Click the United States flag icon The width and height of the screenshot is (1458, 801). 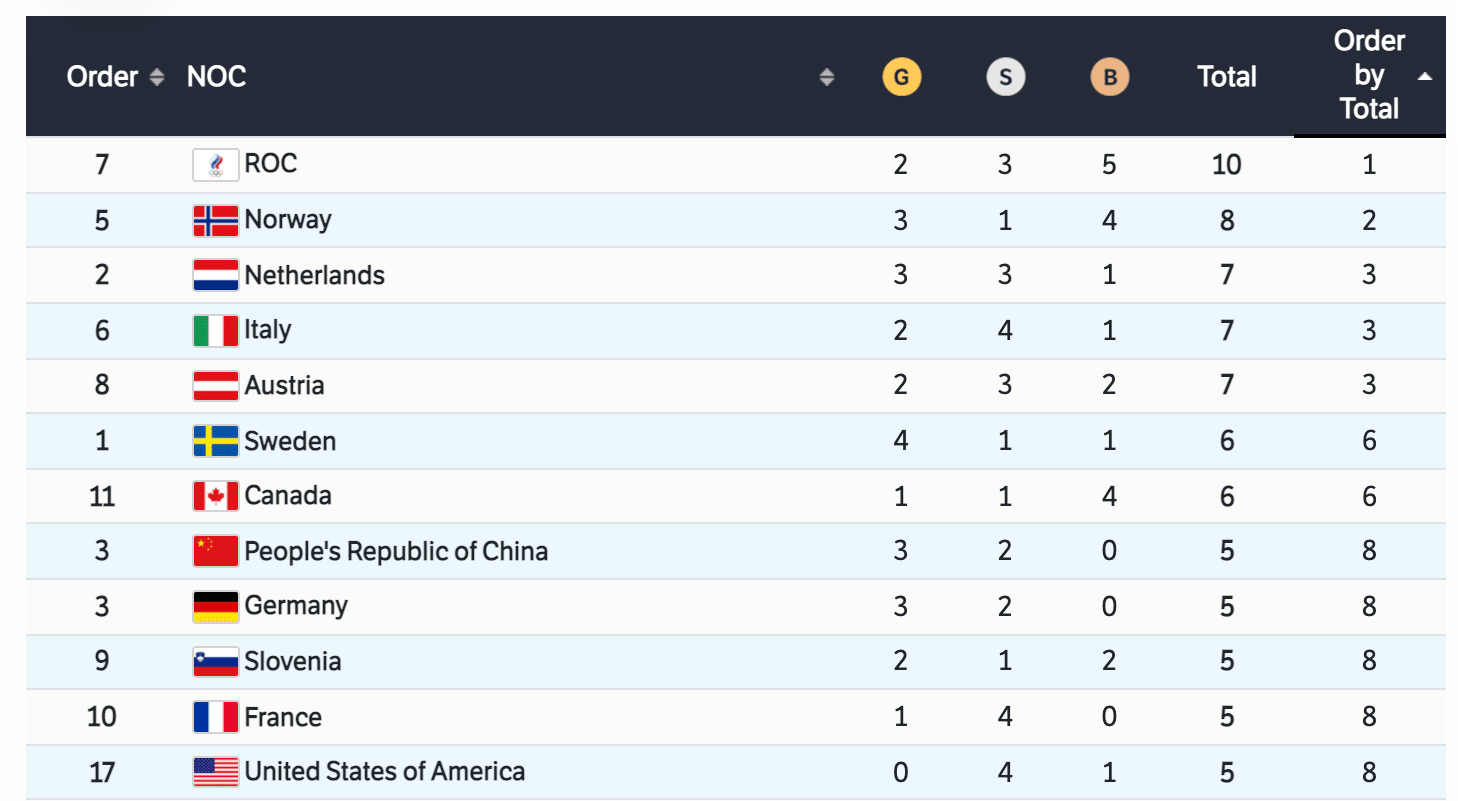[x=215, y=772]
